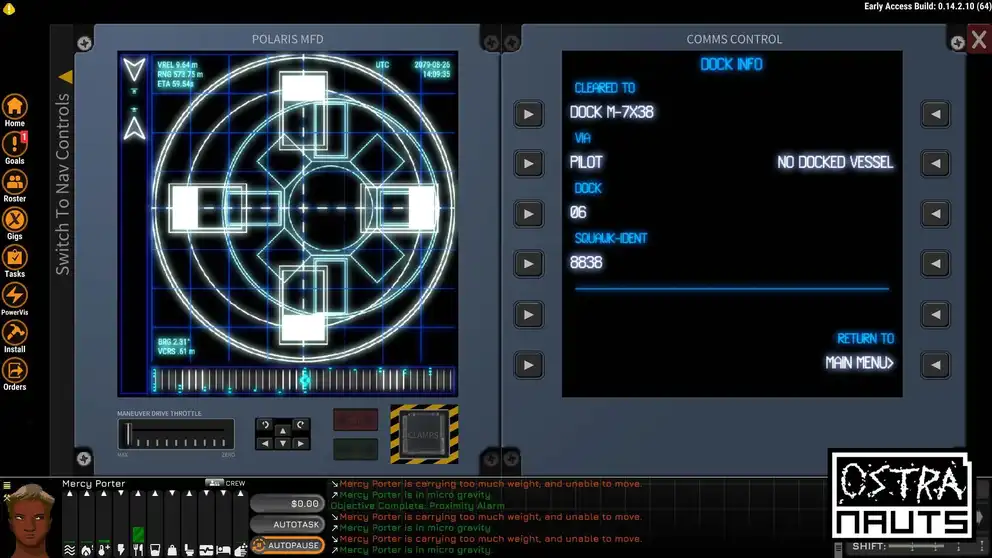Click the red indicator button beside CLAMPS
This screenshot has height=558, width=992.
click(x=356, y=420)
